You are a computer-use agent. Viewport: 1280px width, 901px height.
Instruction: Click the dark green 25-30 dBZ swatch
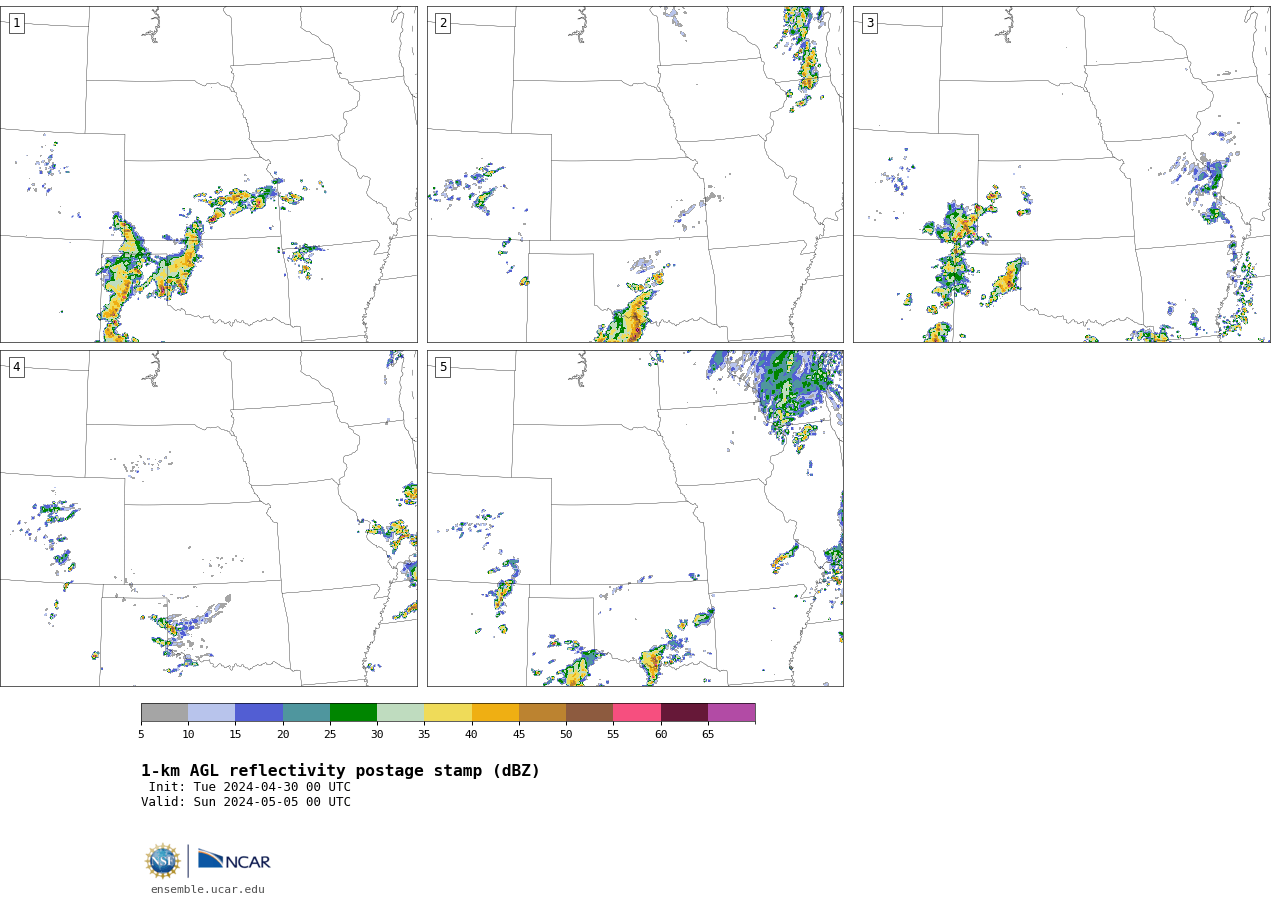(354, 712)
